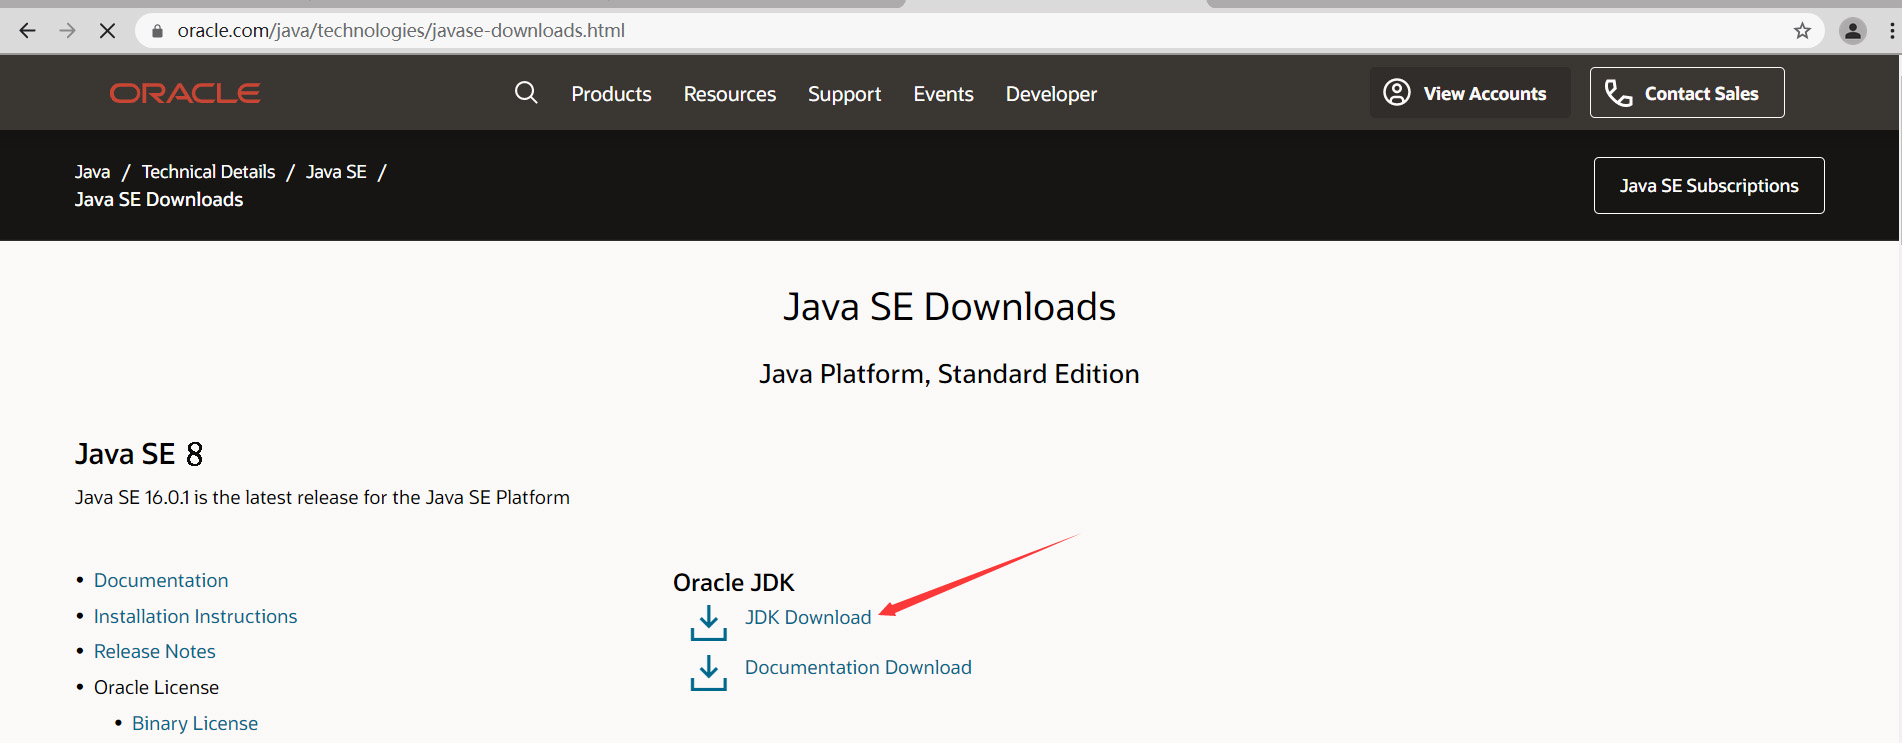The width and height of the screenshot is (1902, 743).
Task: Click the View Accounts button
Action: pos(1469,93)
